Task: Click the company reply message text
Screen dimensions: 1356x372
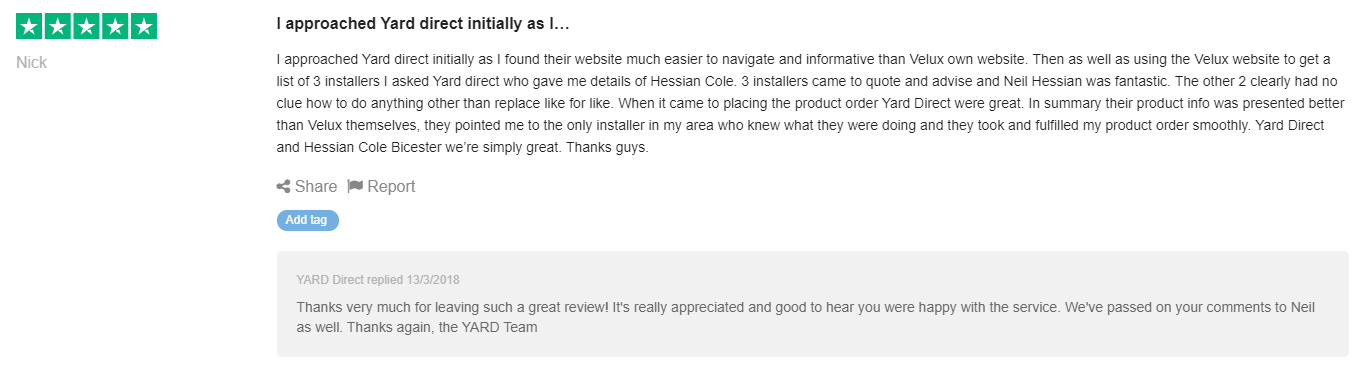Action: pyautogui.click(x=806, y=317)
